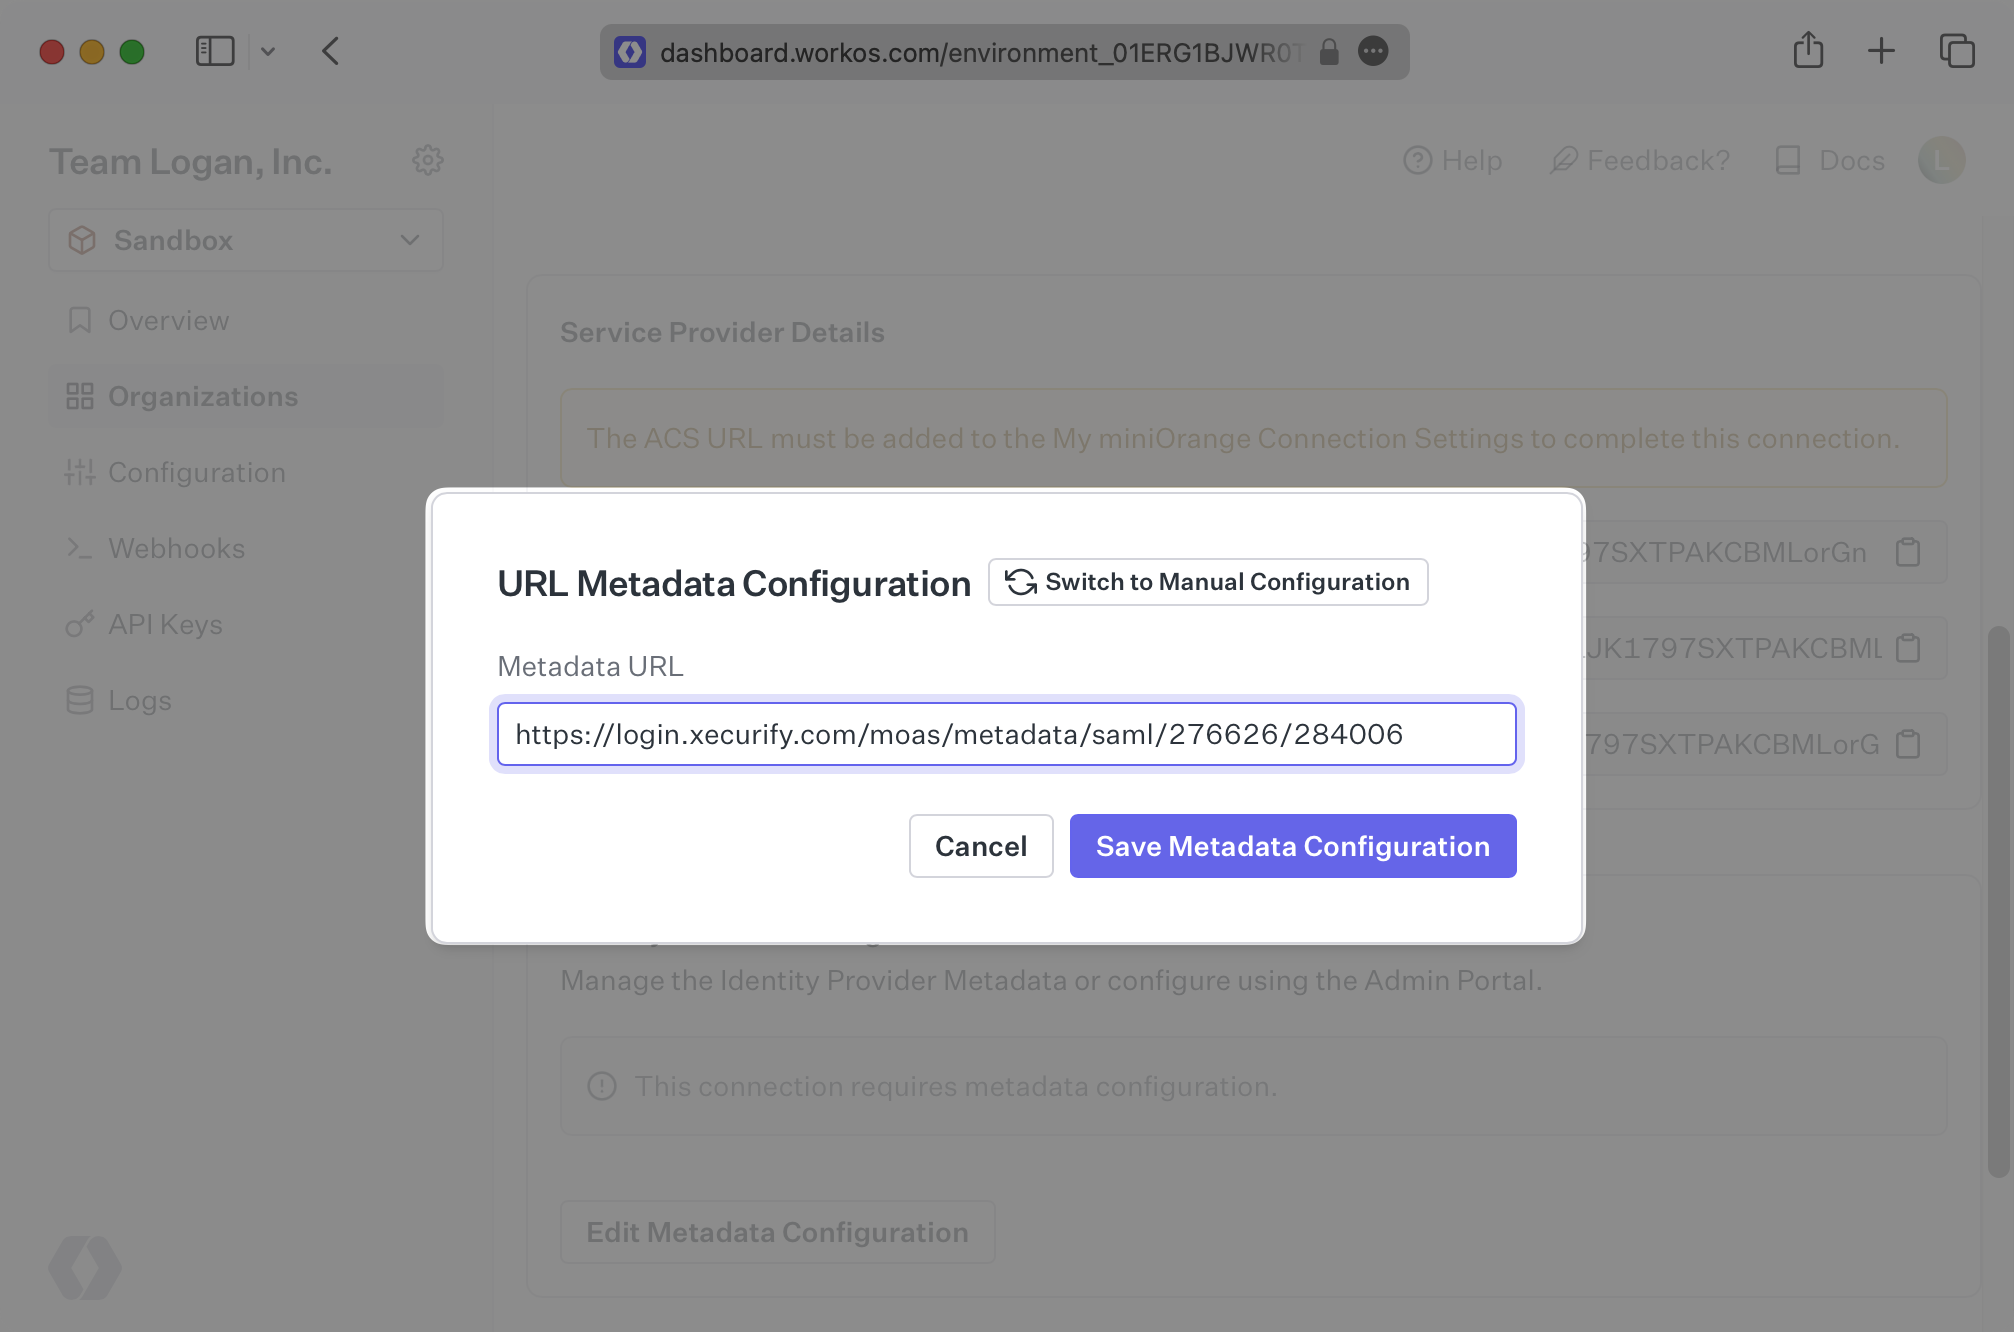The image size is (2014, 1332).
Task: Click the Safari share icon
Action: click(x=1808, y=51)
